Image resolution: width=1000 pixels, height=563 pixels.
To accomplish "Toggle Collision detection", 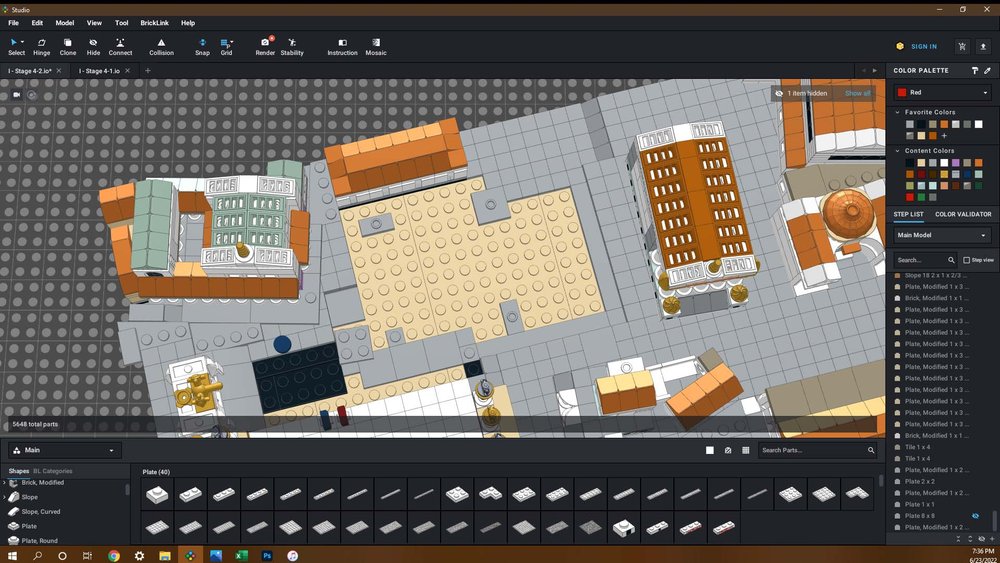I will (x=161, y=47).
